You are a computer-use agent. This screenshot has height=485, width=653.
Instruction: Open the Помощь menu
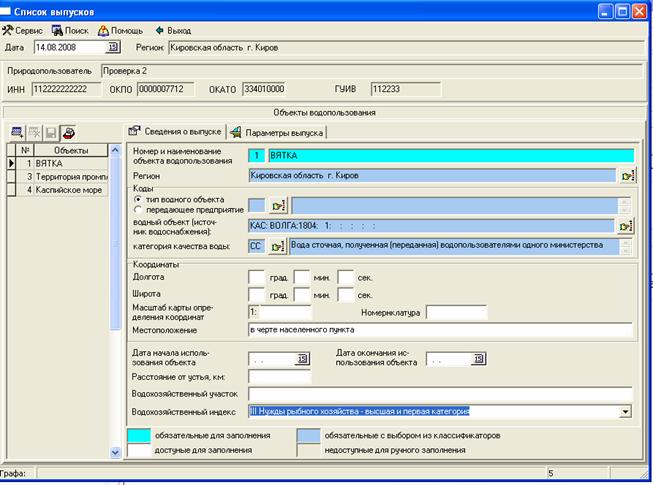tap(121, 30)
